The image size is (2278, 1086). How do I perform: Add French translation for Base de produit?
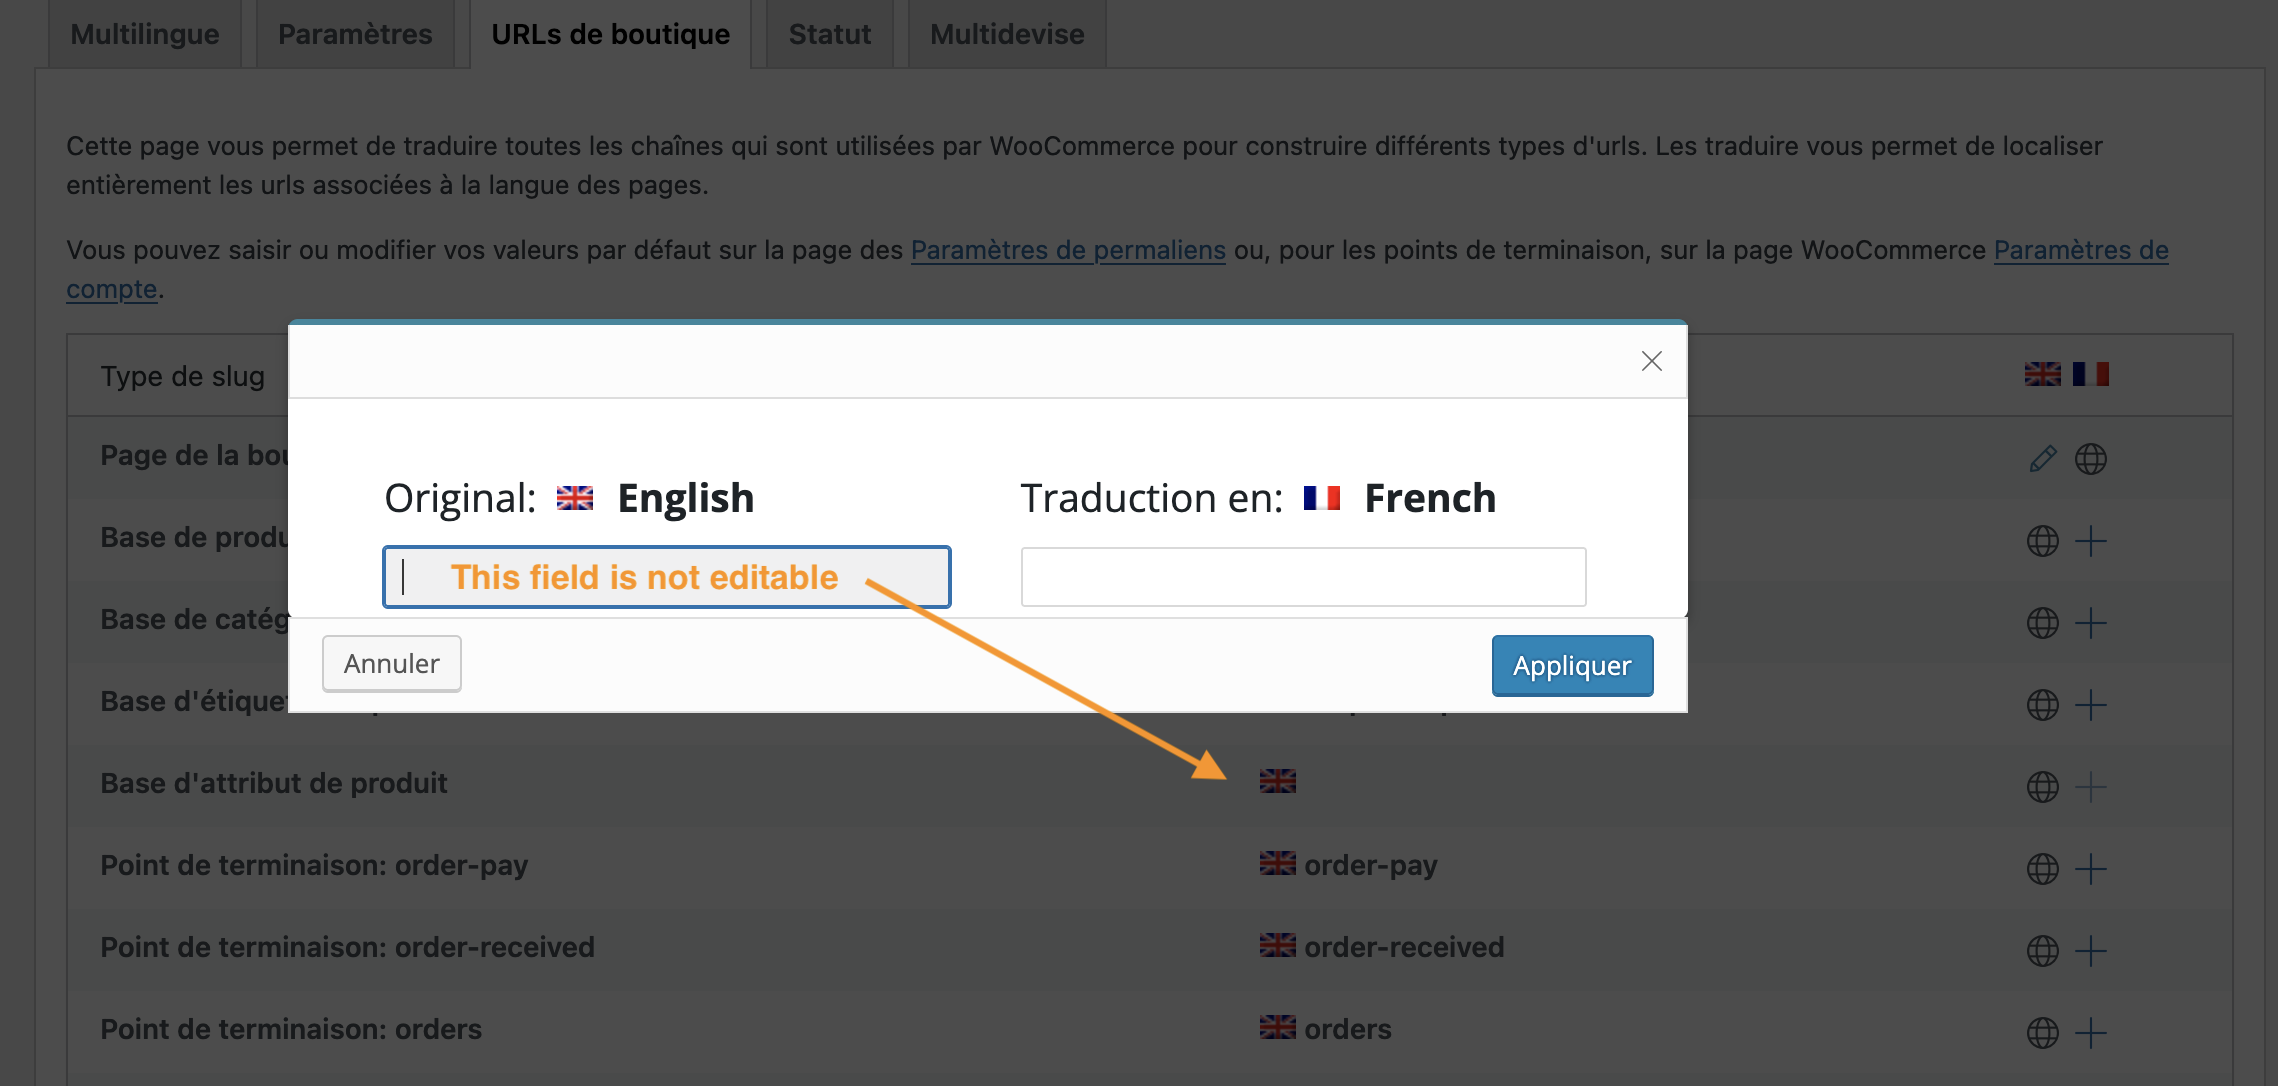(x=2090, y=541)
